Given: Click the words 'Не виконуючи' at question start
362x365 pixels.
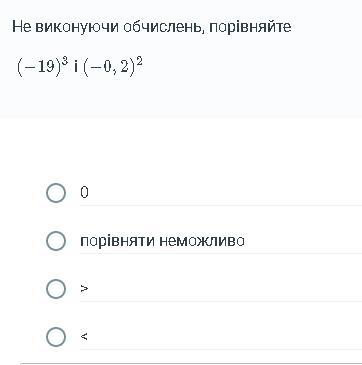Looking at the screenshot, I should (65, 27).
